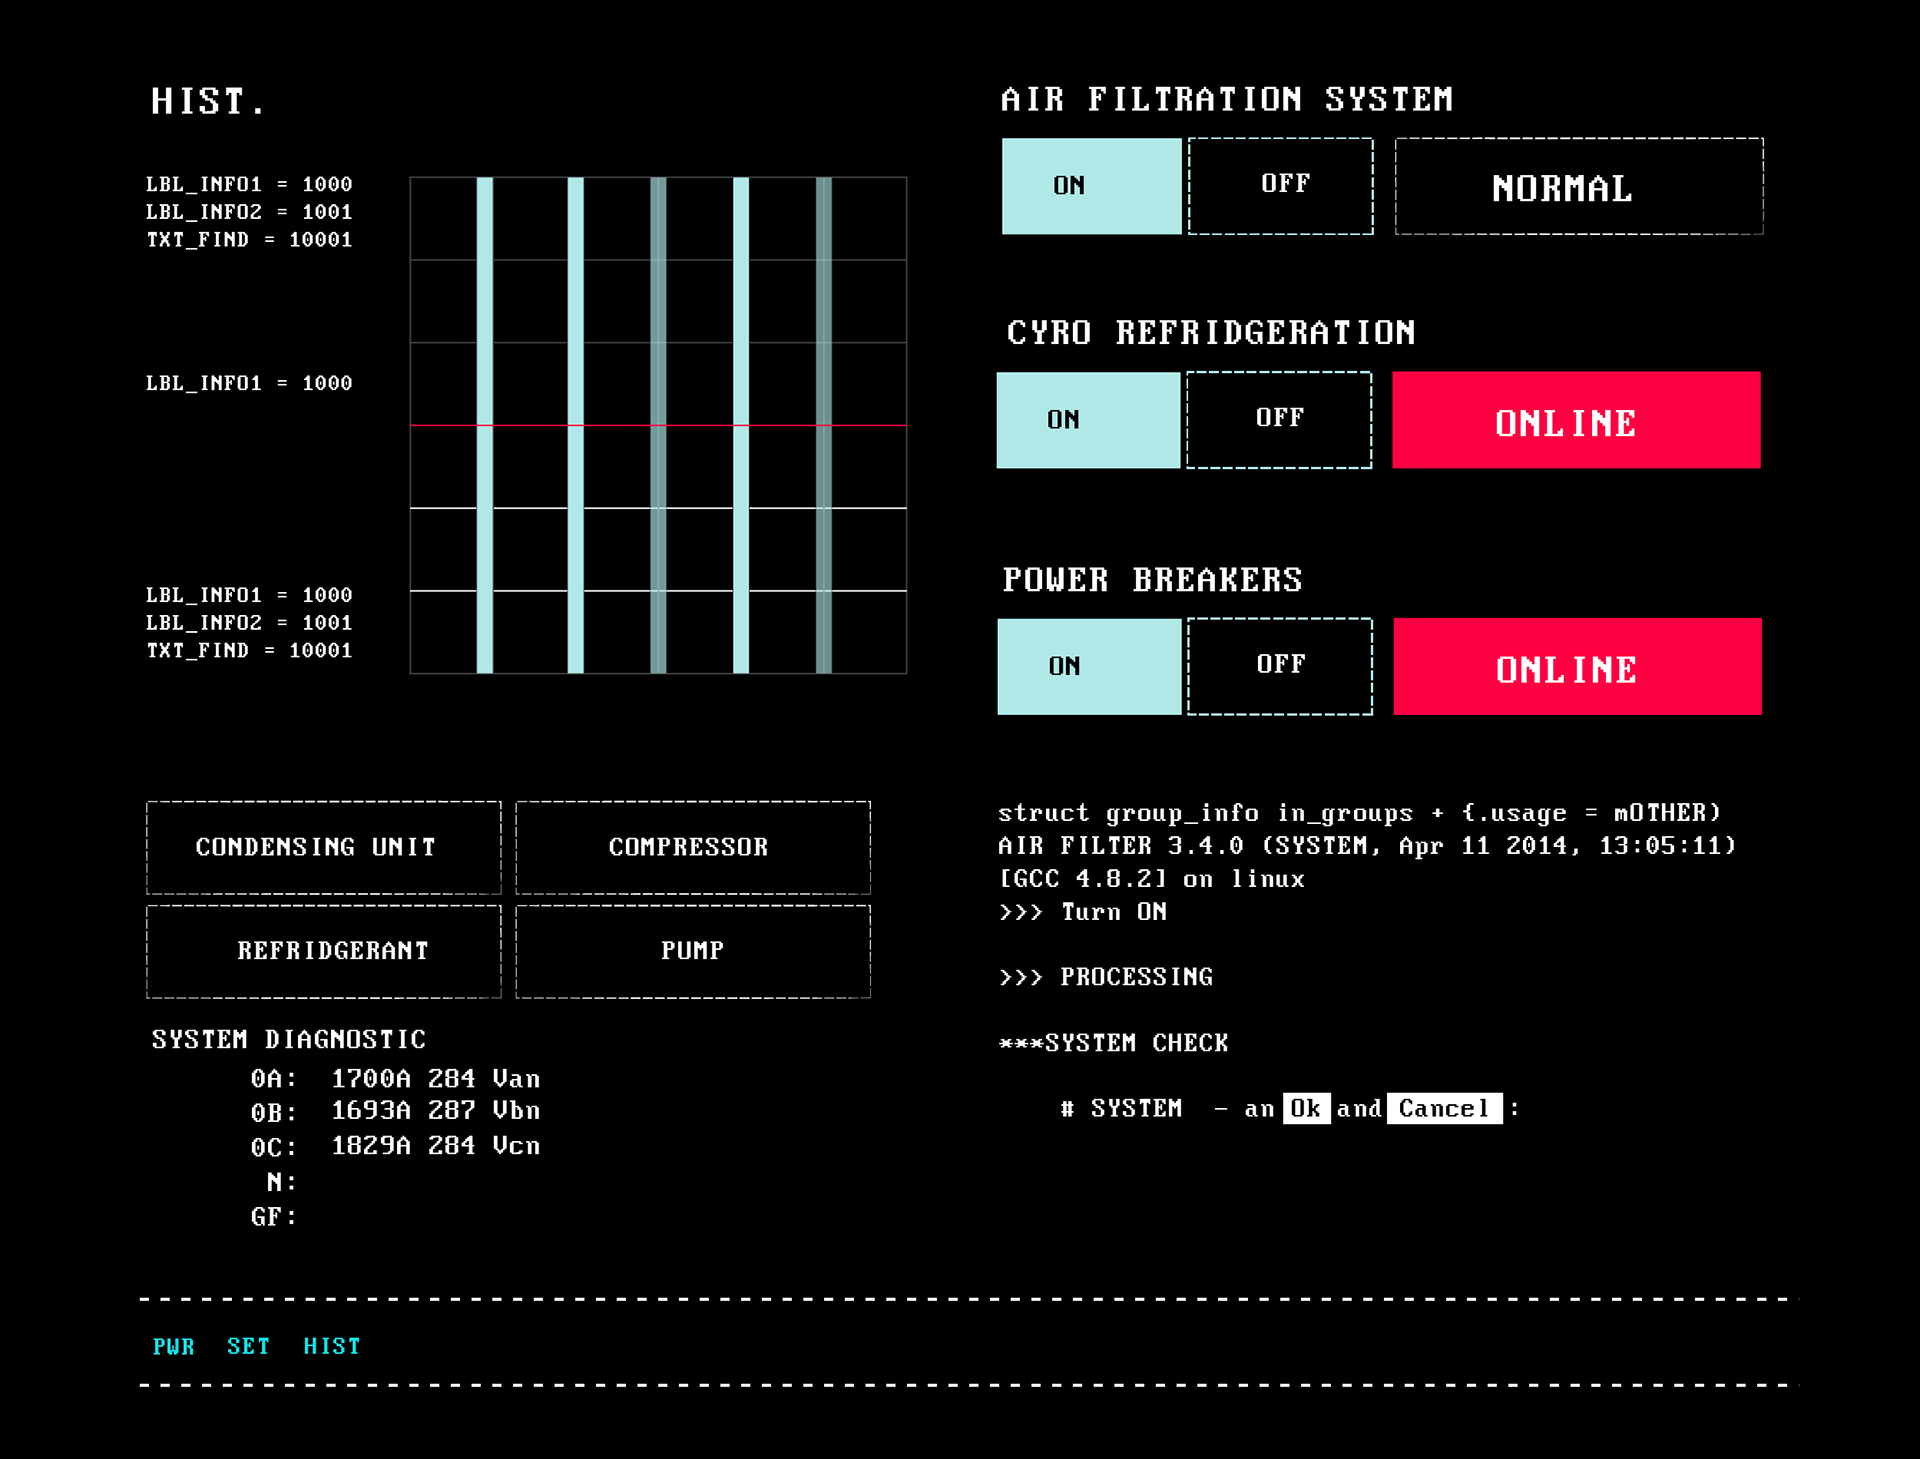
Task: Select the PUMP button
Action: tap(692, 951)
